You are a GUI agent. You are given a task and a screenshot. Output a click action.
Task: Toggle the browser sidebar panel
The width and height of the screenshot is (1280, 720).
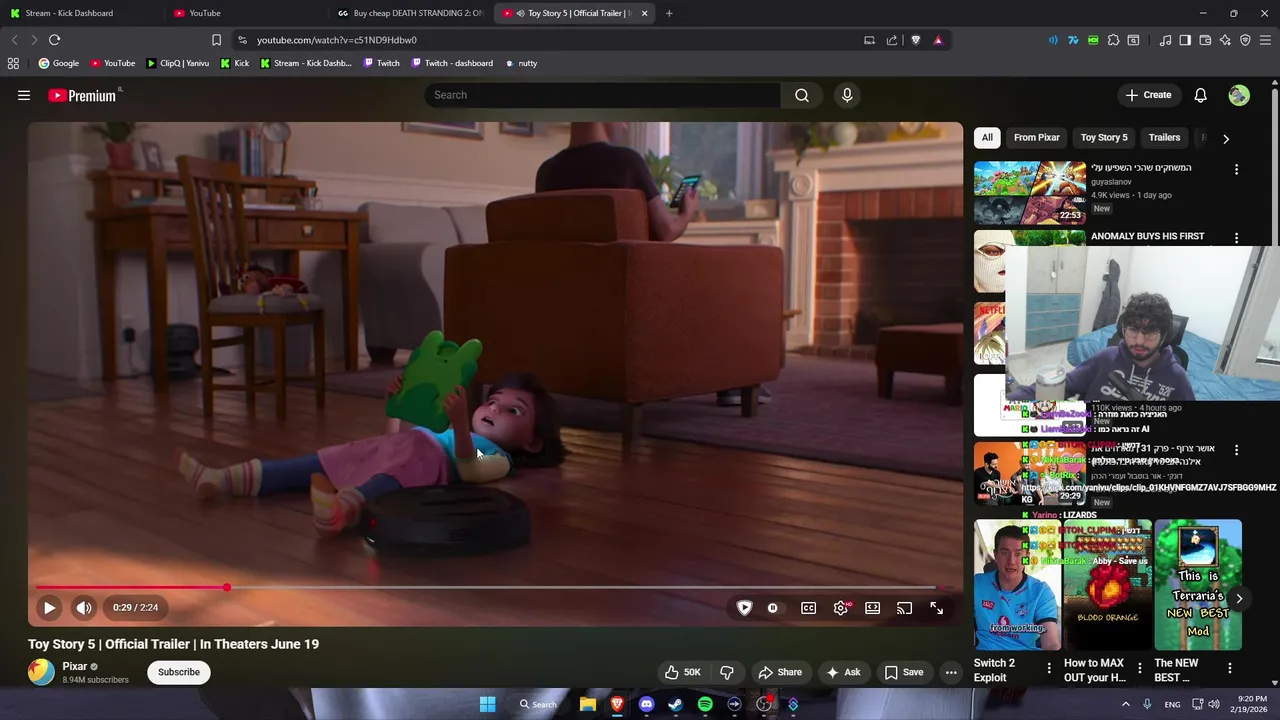1185,40
